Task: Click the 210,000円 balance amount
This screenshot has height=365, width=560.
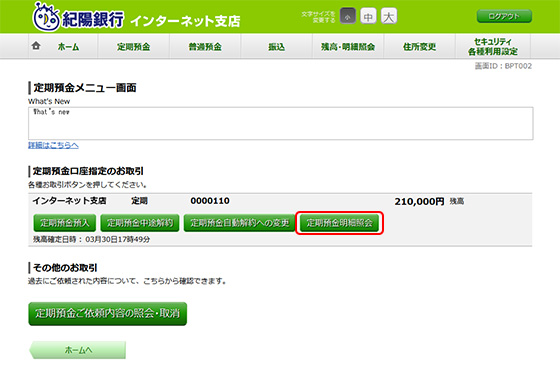Action: [419, 201]
